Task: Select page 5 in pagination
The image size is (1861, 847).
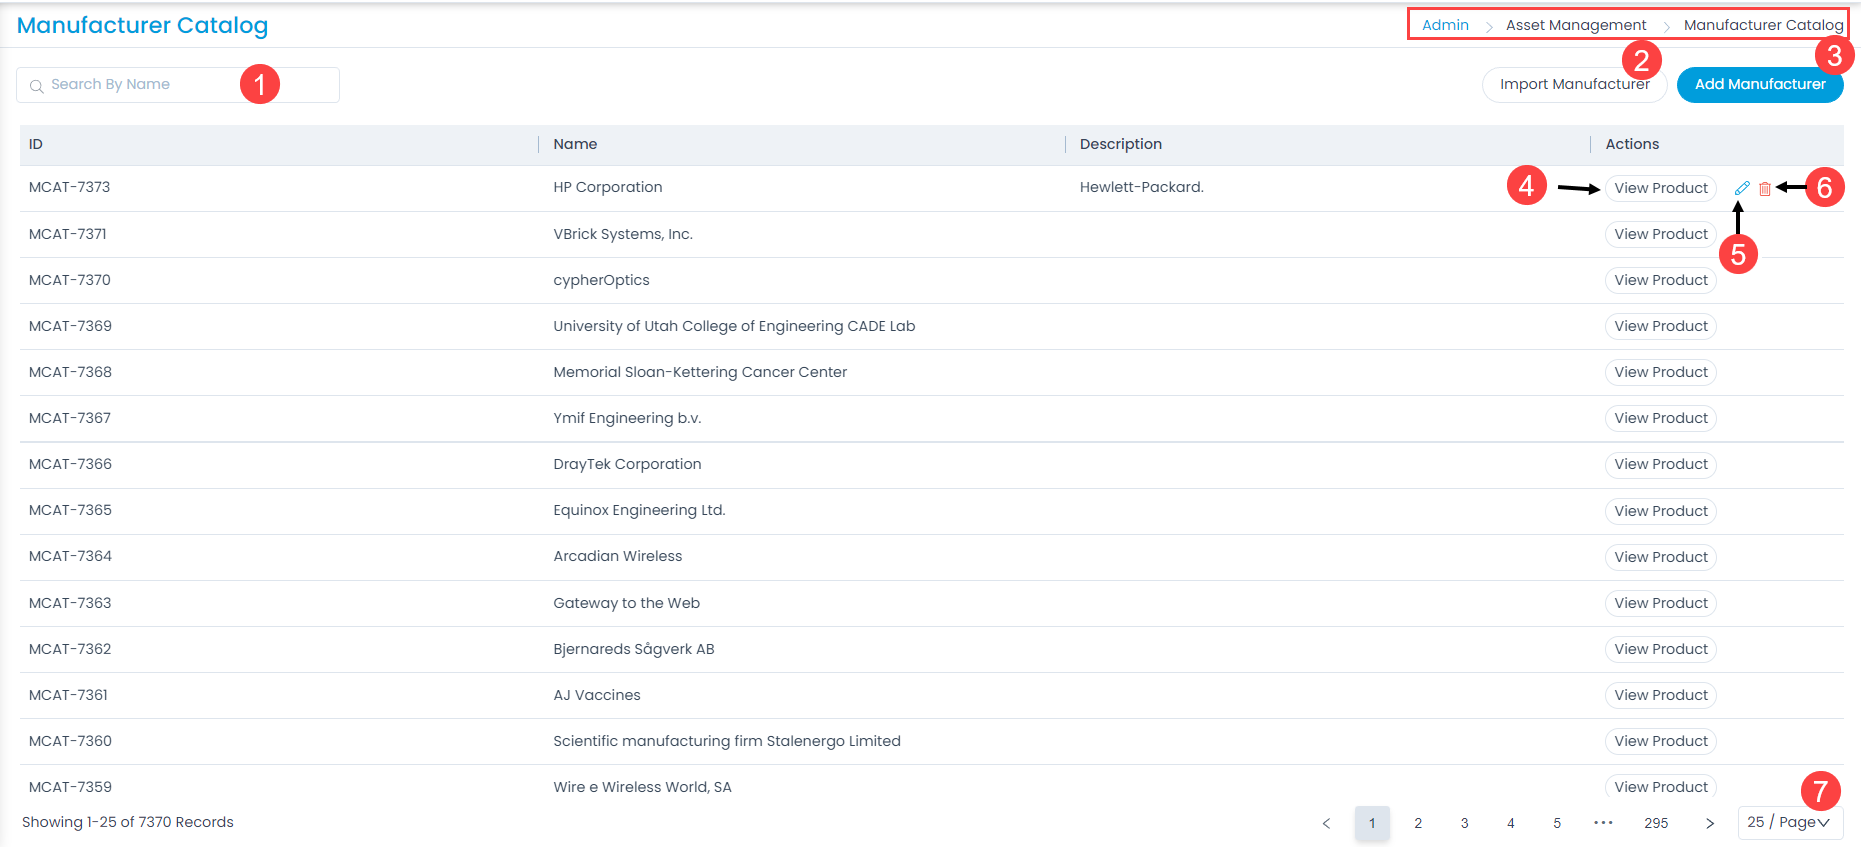Action: coord(1557,823)
